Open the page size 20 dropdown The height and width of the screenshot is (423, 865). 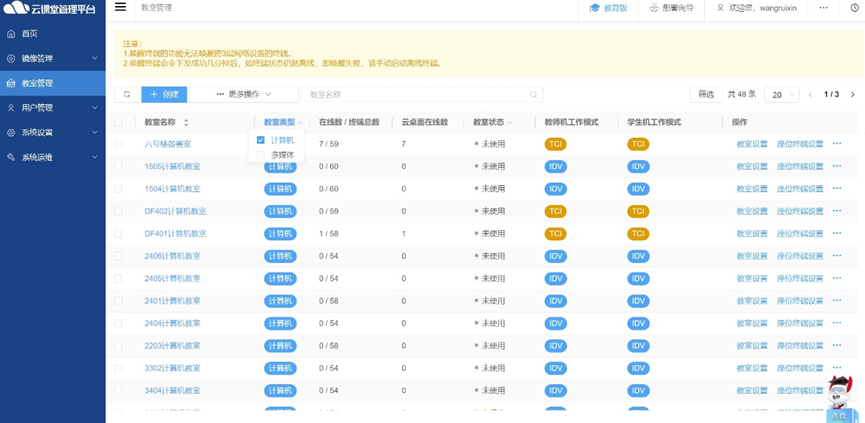pyautogui.click(x=781, y=95)
